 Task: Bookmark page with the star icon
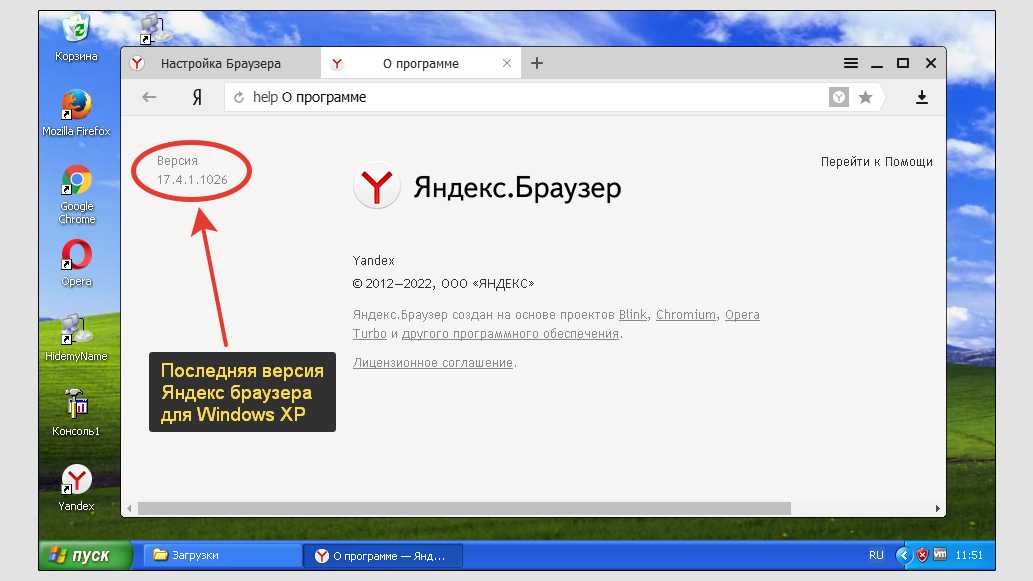(865, 97)
